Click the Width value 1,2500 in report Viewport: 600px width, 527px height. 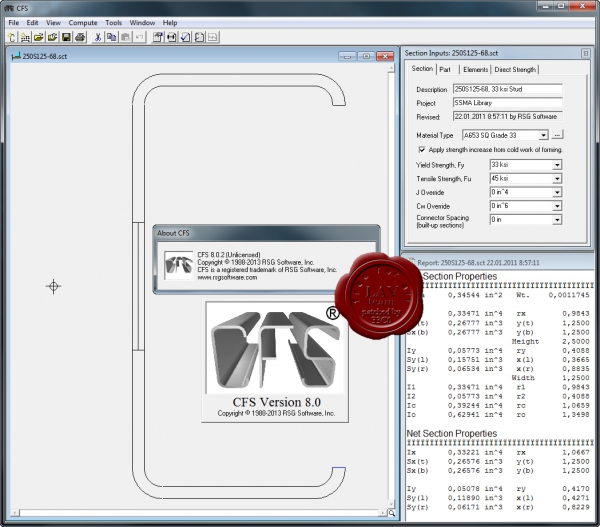tap(576, 378)
